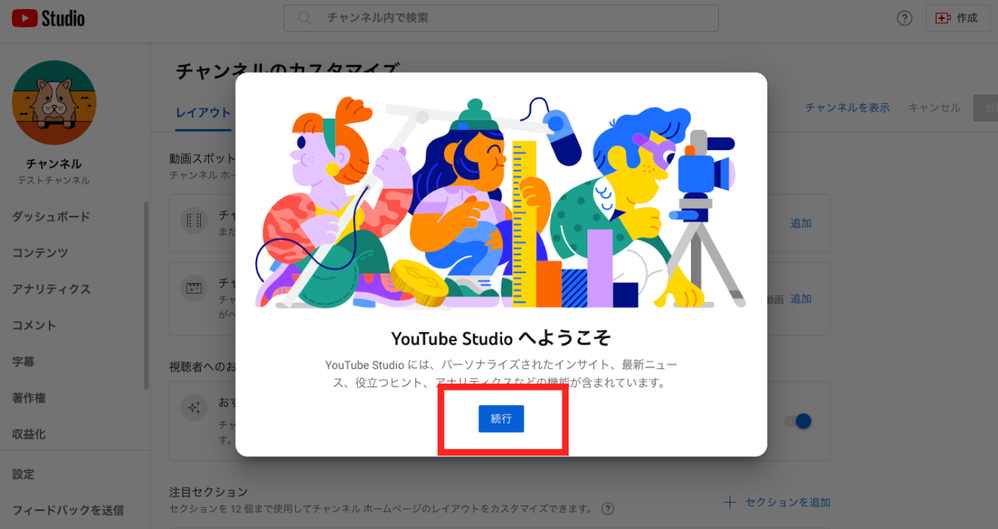This screenshot has width=998, height=529.
Task: Click the sparkle recommendation icon
Action: [193, 407]
